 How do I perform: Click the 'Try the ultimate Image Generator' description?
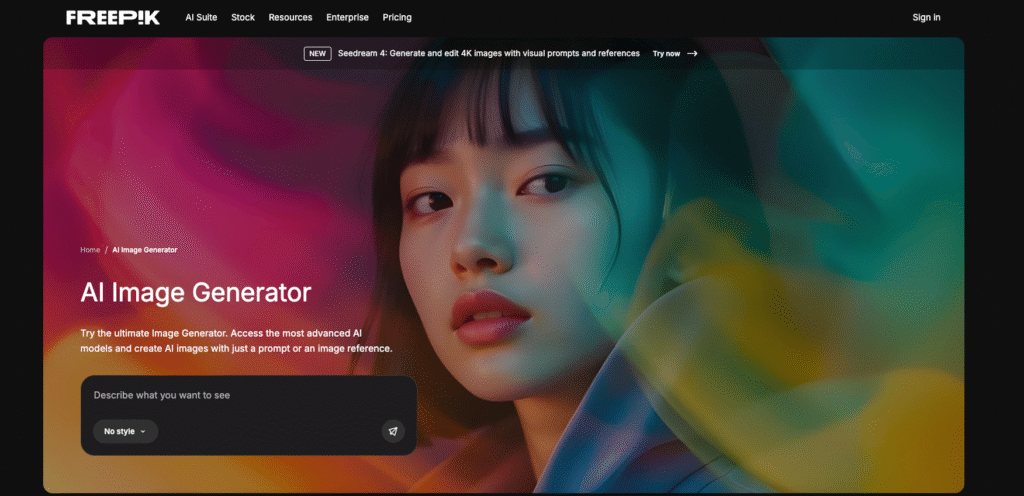tap(236, 340)
